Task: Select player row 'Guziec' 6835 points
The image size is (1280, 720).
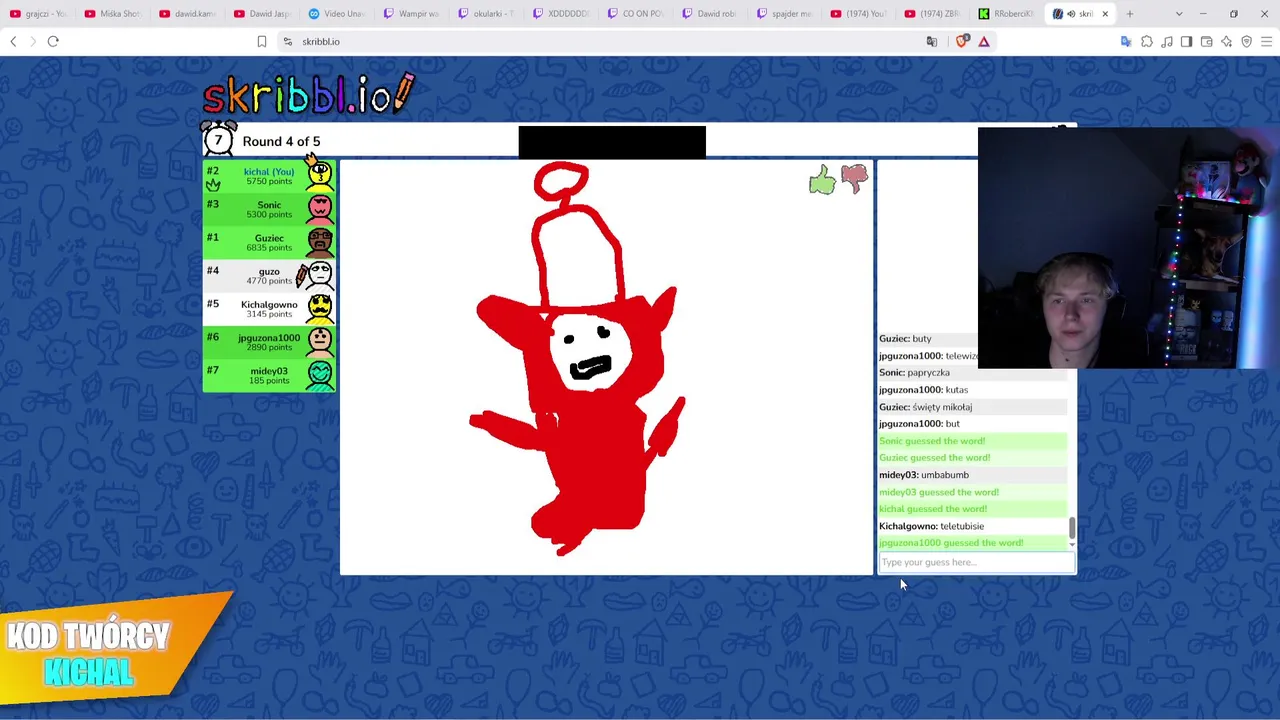Action: click(269, 242)
